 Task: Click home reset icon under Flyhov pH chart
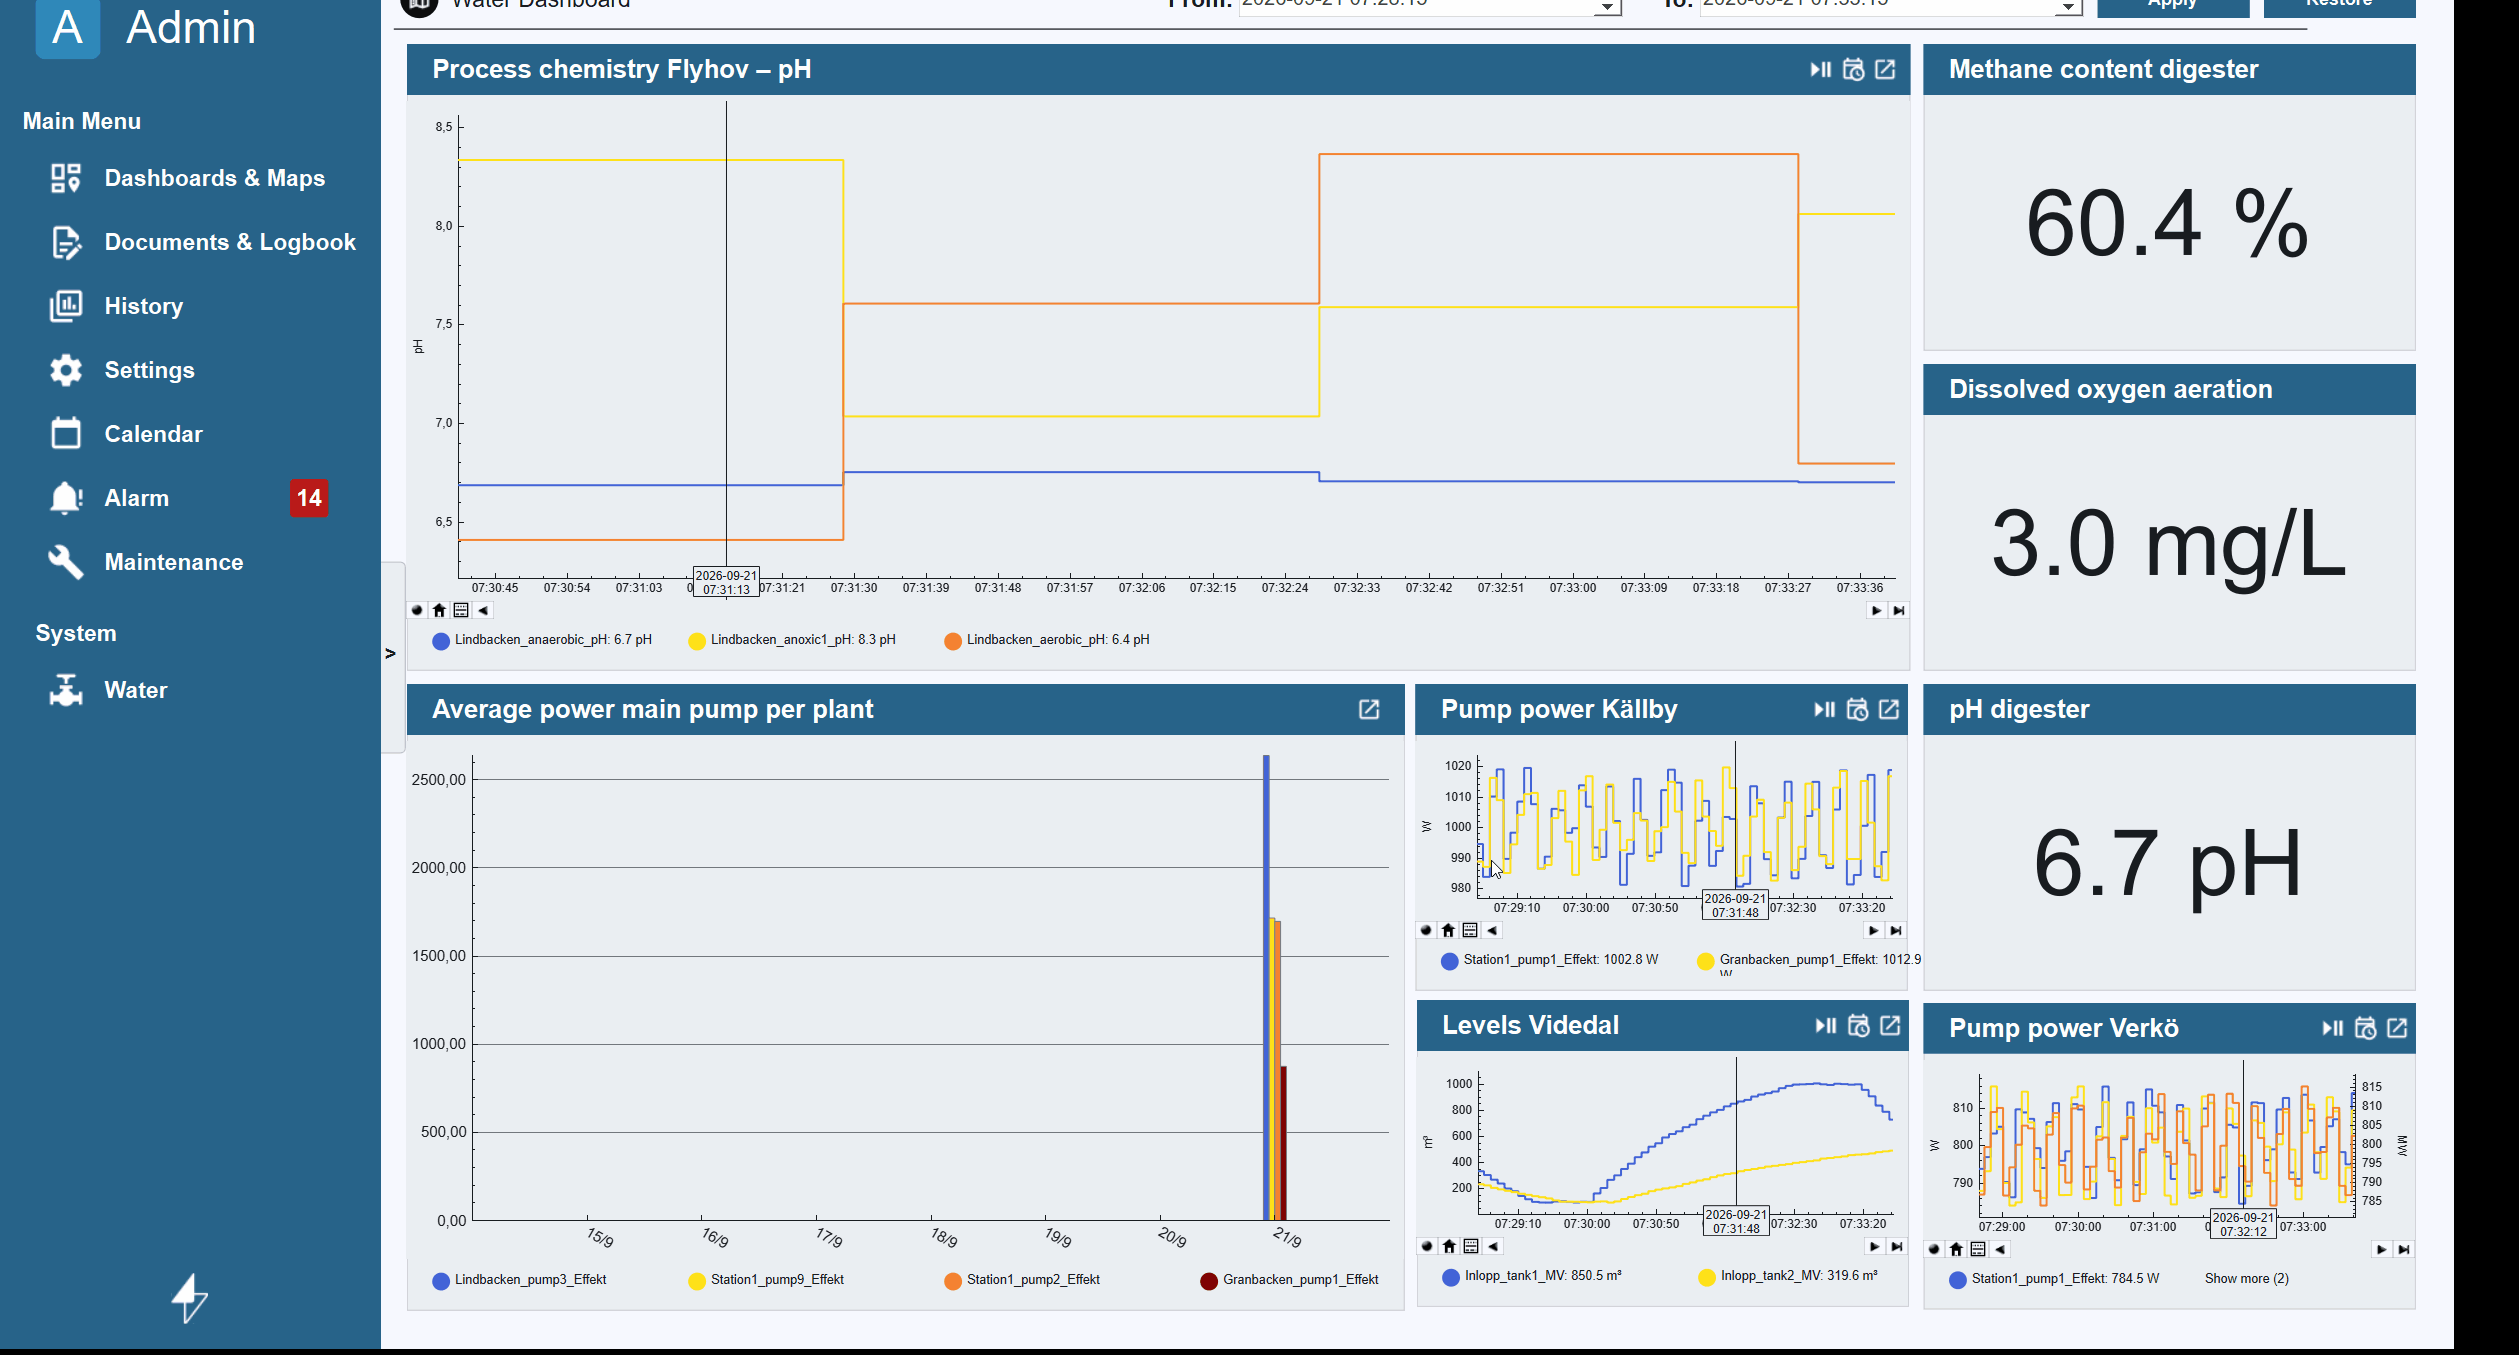point(439,610)
